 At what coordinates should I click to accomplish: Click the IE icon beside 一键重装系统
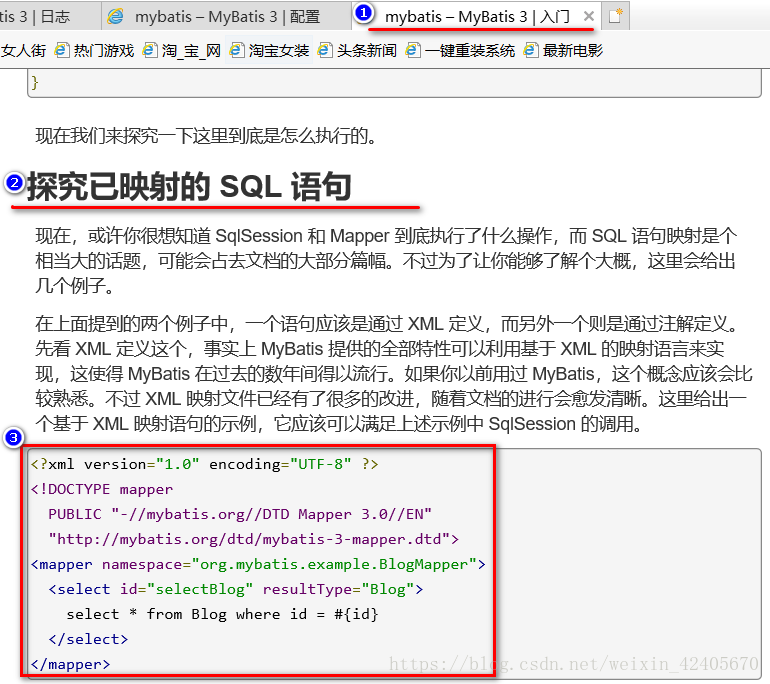413,50
